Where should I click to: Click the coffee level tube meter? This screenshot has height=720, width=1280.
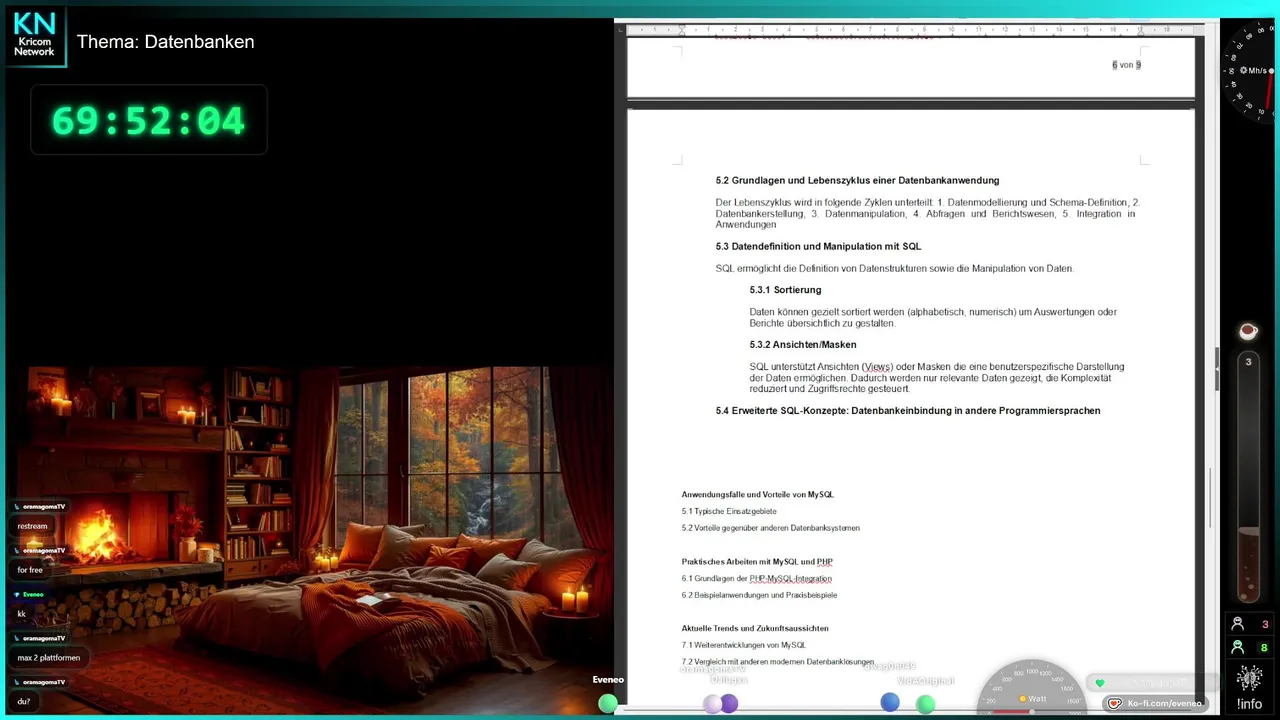pyautogui.click(x=1248, y=475)
